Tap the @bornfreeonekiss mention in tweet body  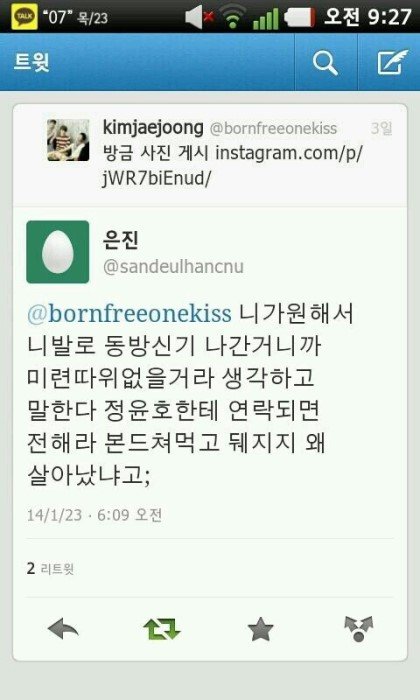coord(129,314)
